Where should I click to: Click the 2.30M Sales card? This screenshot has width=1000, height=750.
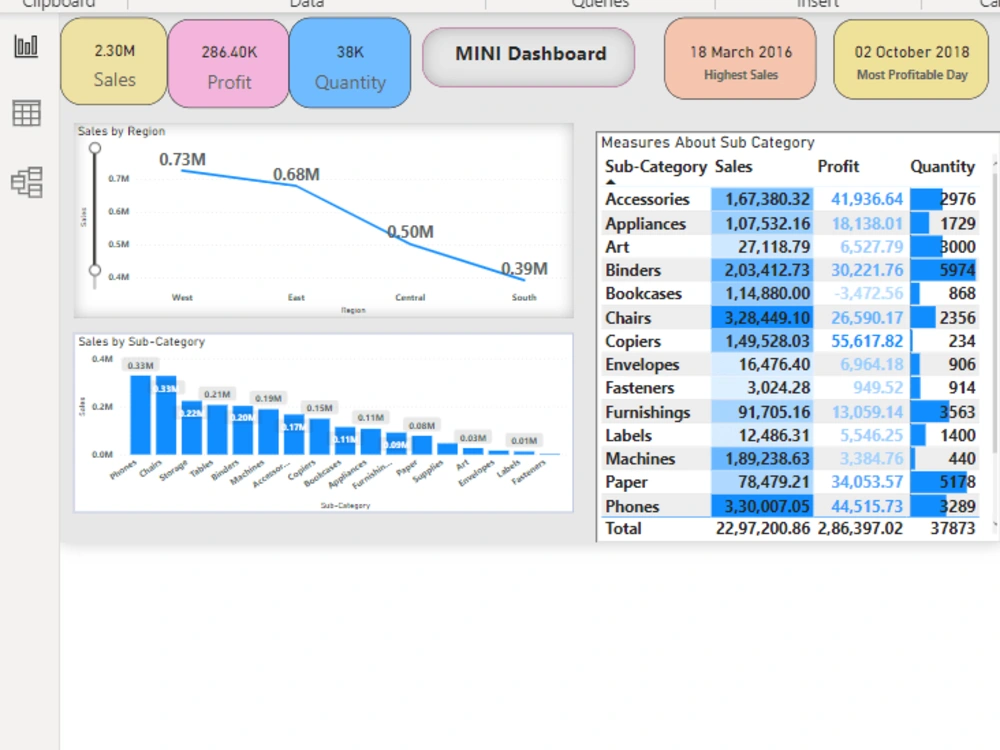click(x=113, y=62)
